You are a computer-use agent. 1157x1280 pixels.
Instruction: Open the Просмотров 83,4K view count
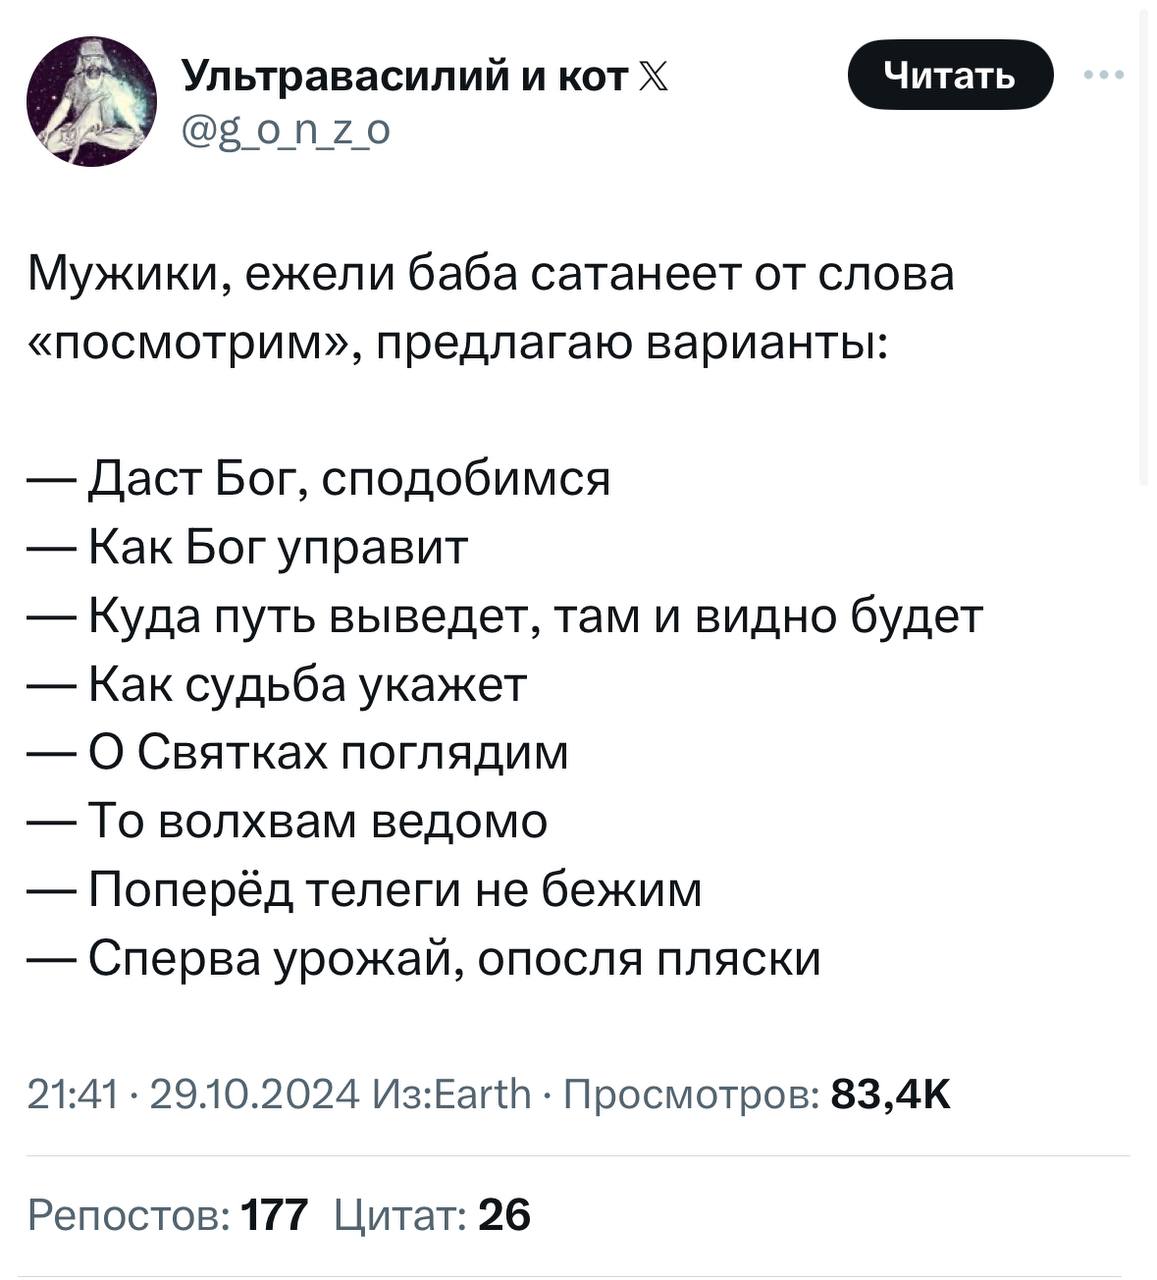[x=756, y=1093]
